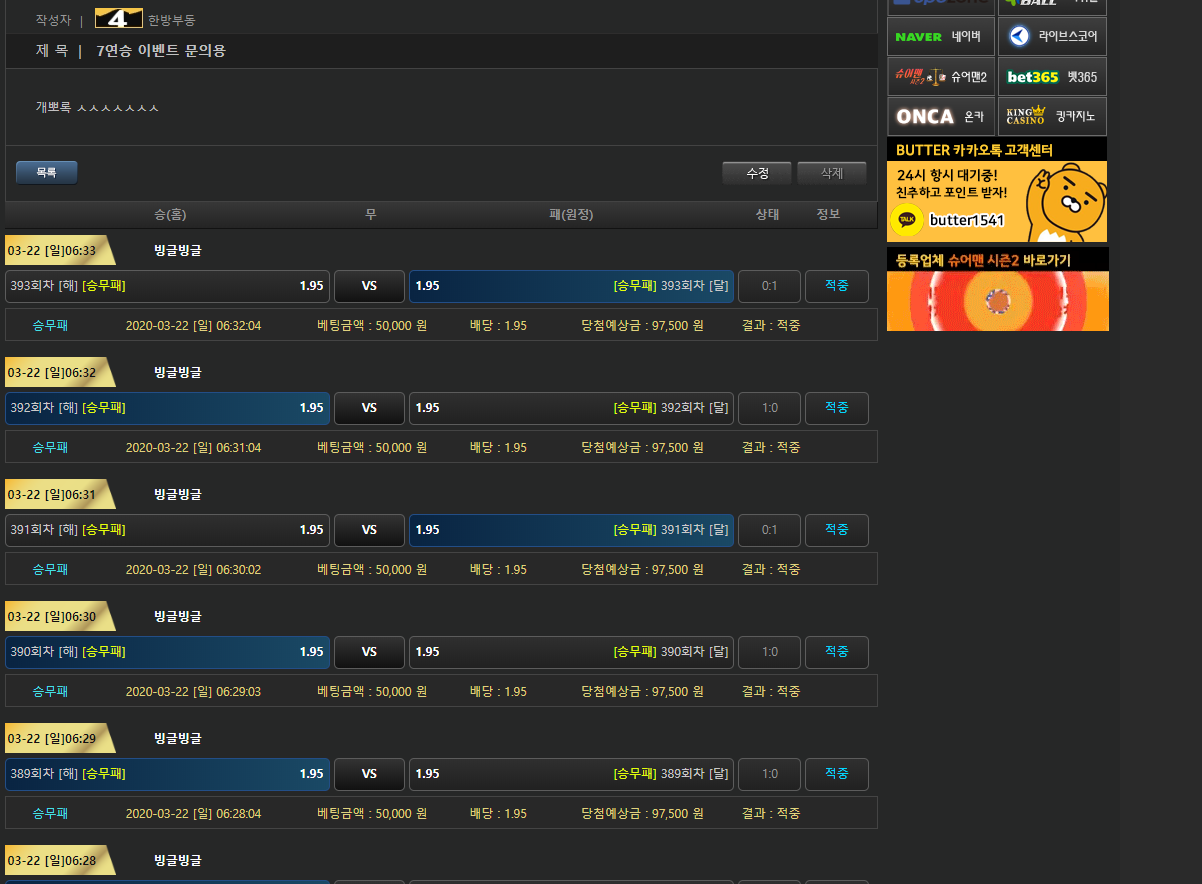Open the 슈어맨 시즌2 바로가기 banner
The width and height of the screenshot is (1202, 884).
pyautogui.click(x=996, y=289)
